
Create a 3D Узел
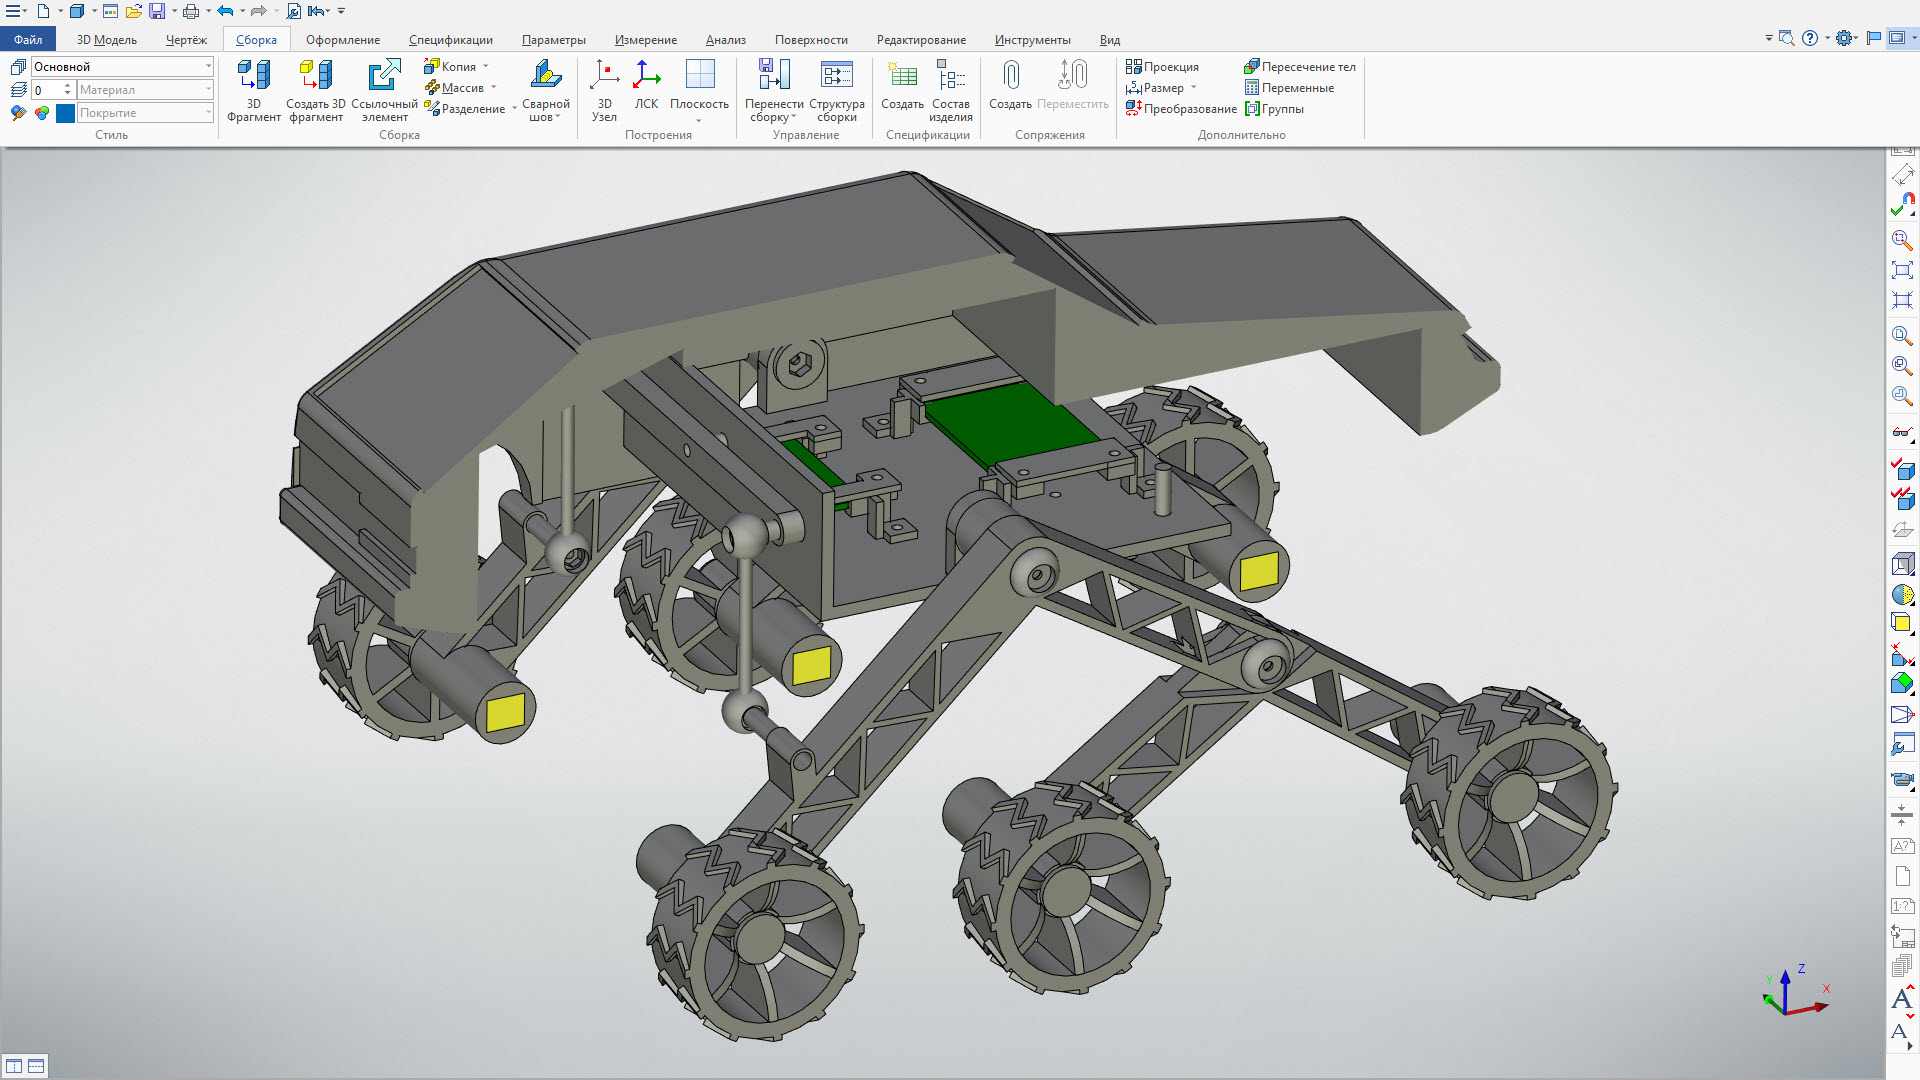click(x=604, y=90)
